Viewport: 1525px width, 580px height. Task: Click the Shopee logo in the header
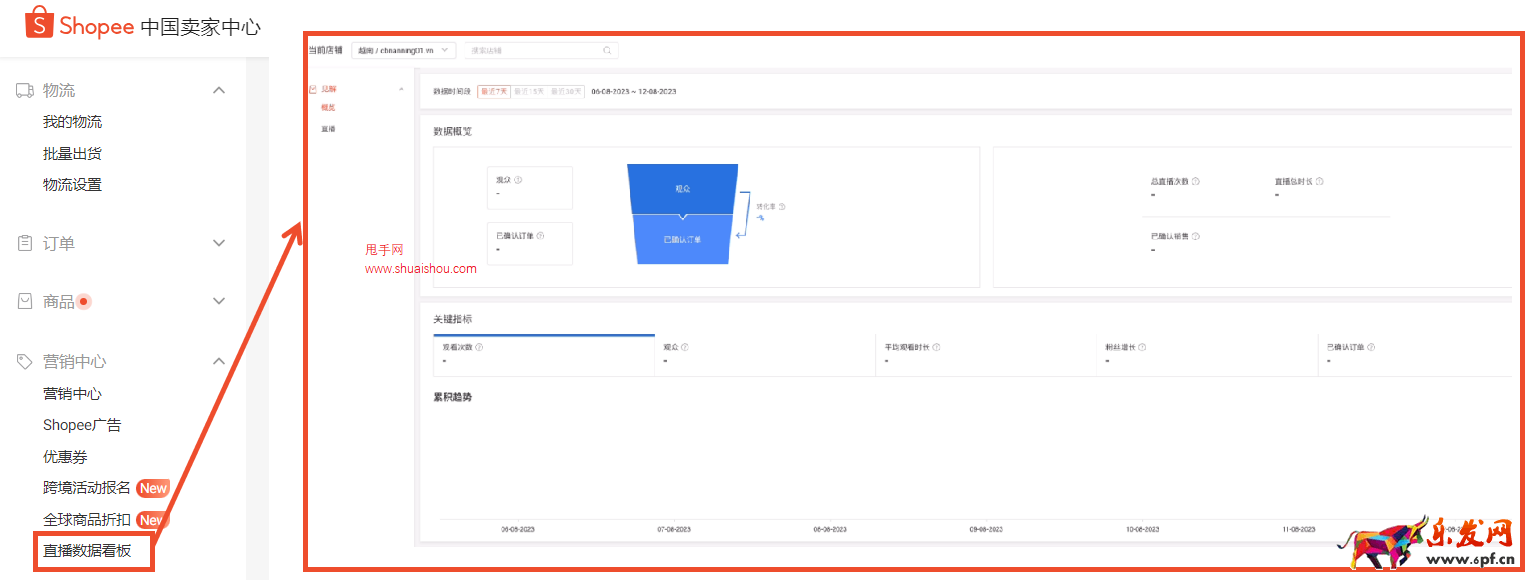tap(80, 24)
